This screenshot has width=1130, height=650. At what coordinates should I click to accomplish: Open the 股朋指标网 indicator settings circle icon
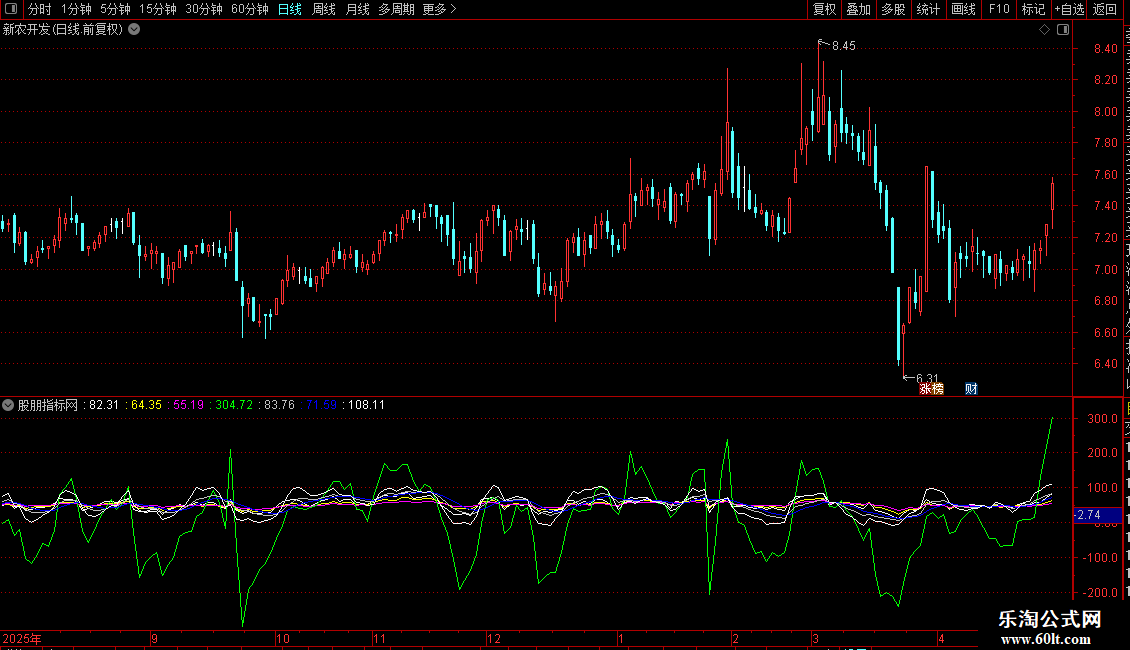coord(8,405)
